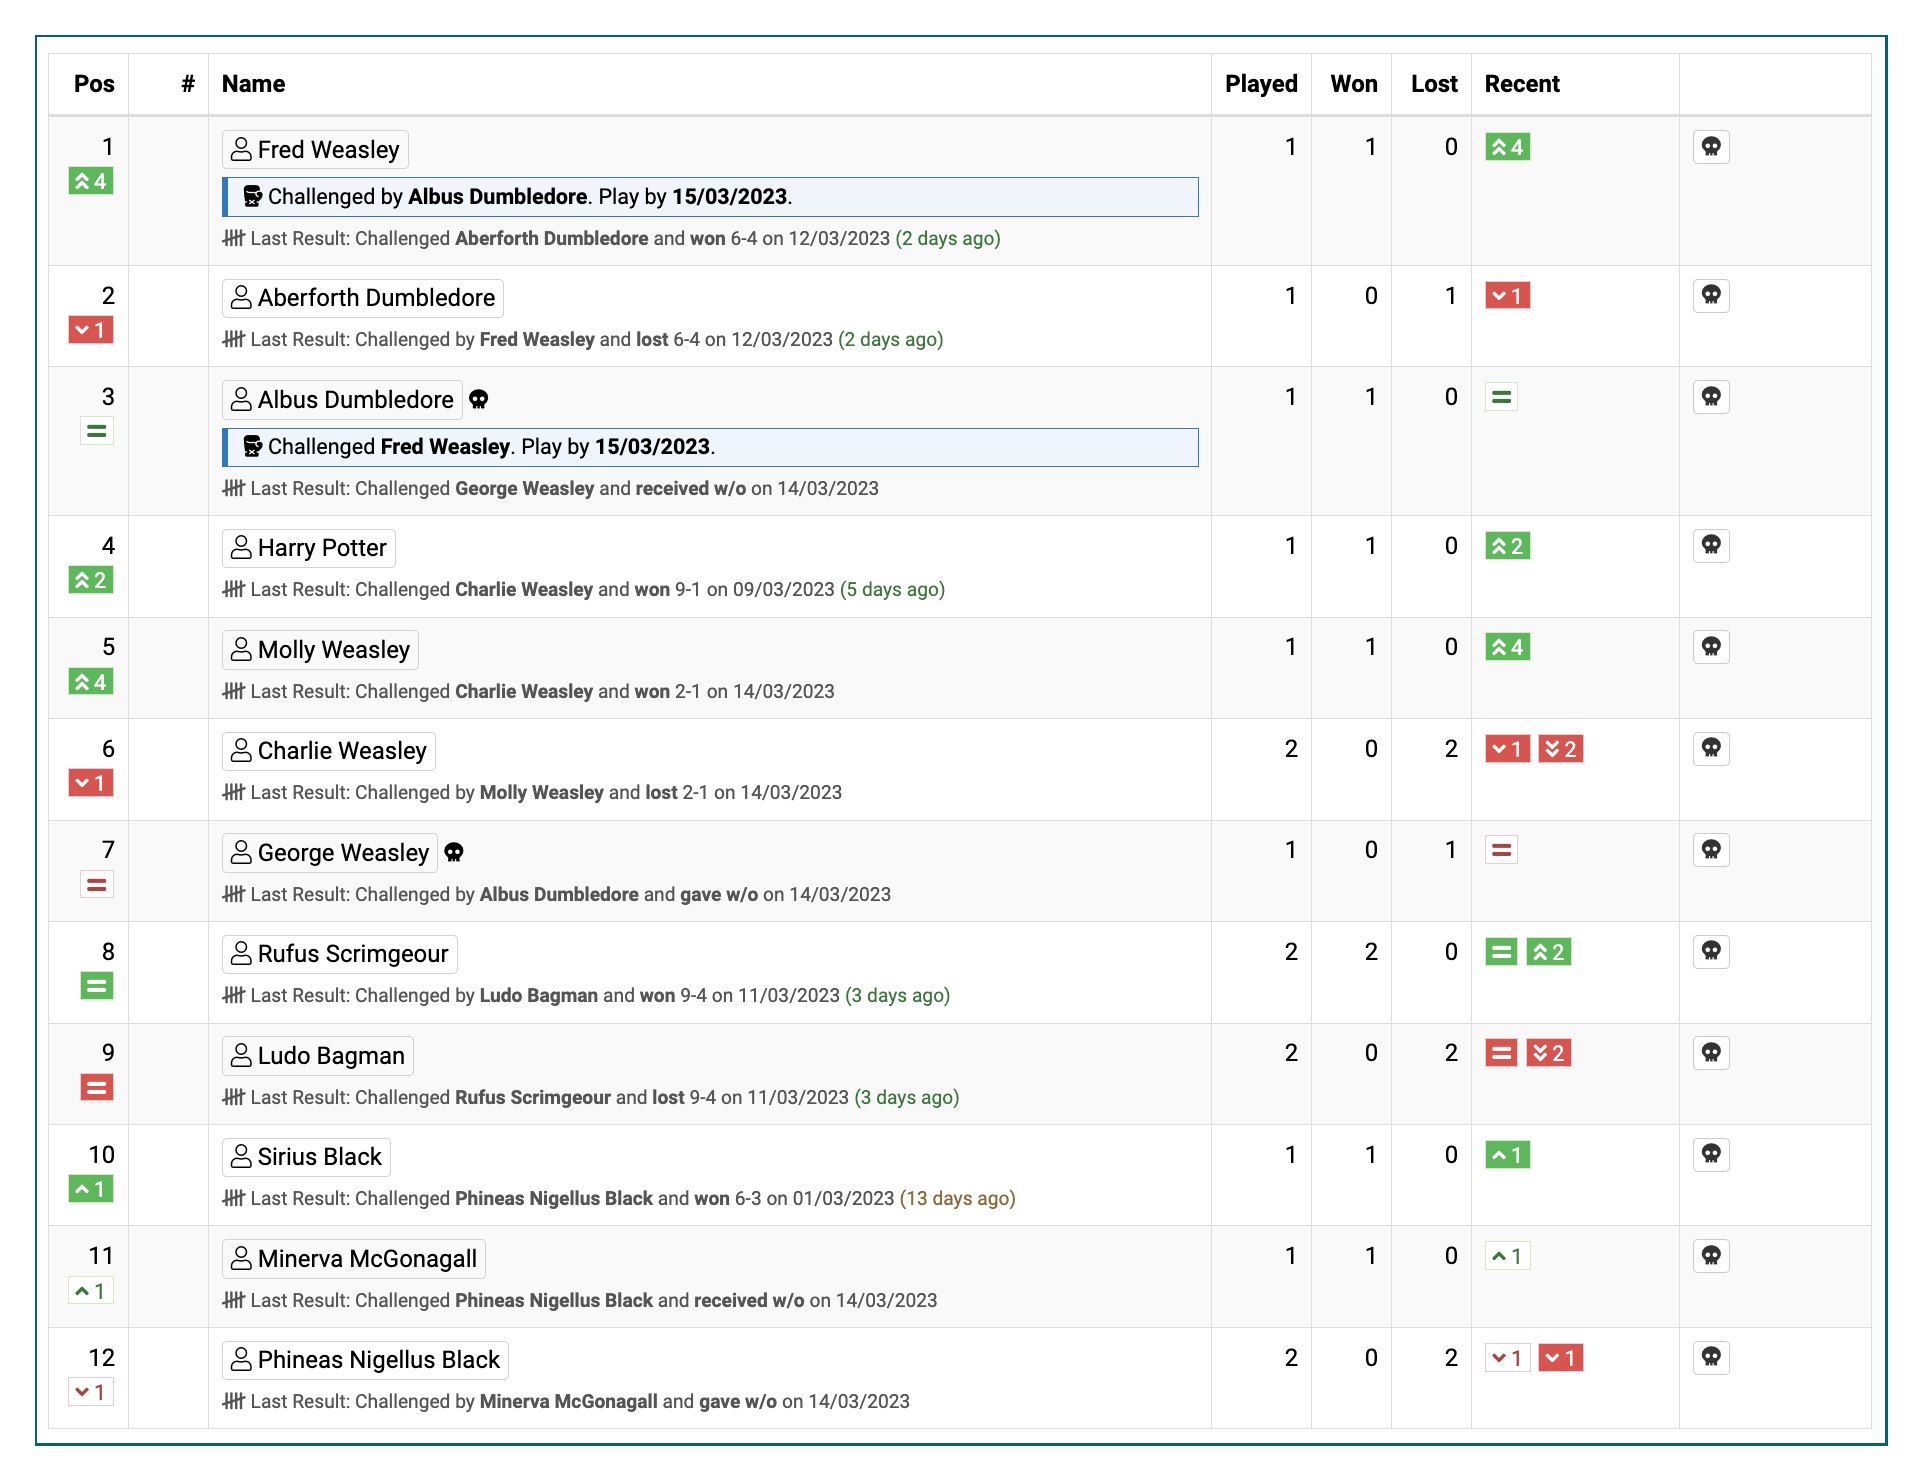Click the challenge skull button in Charlie Weasley's row
The width and height of the screenshot is (1923, 1481).
click(1710, 749)
